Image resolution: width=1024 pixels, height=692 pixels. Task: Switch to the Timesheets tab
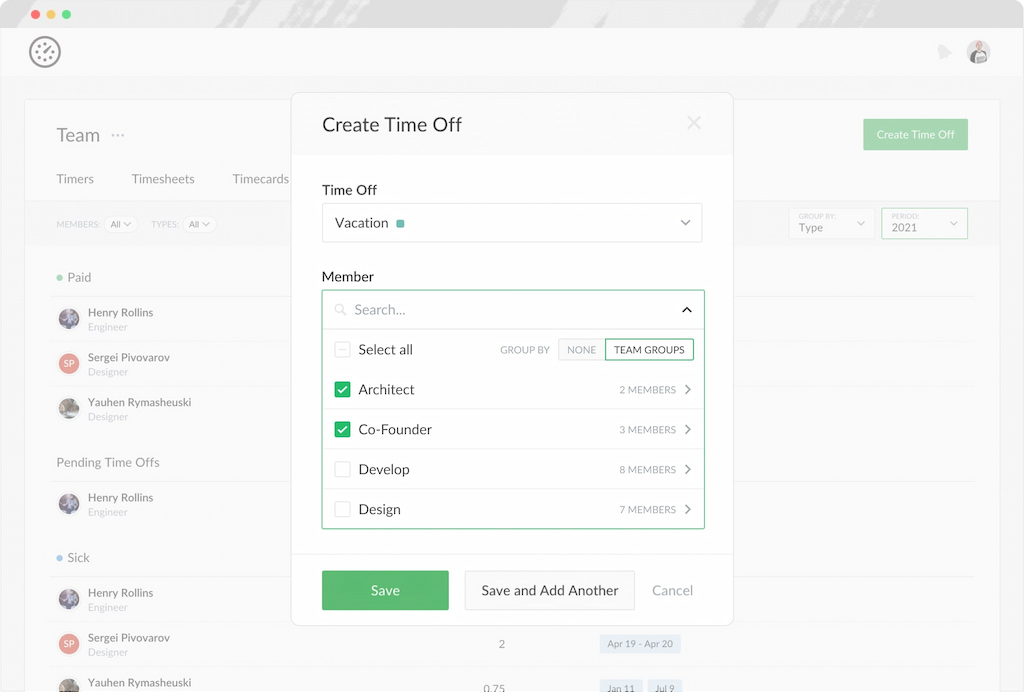[163, 178]
